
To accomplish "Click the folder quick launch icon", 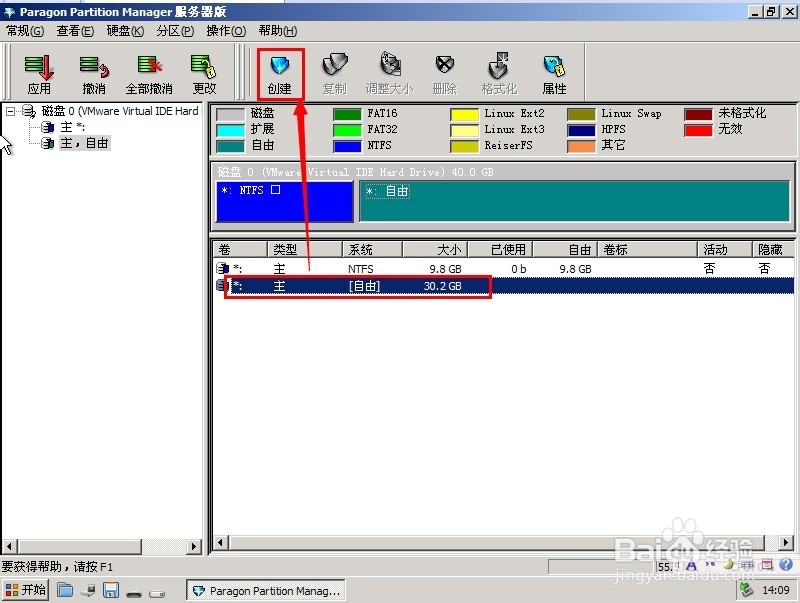I will pos(65,590).
